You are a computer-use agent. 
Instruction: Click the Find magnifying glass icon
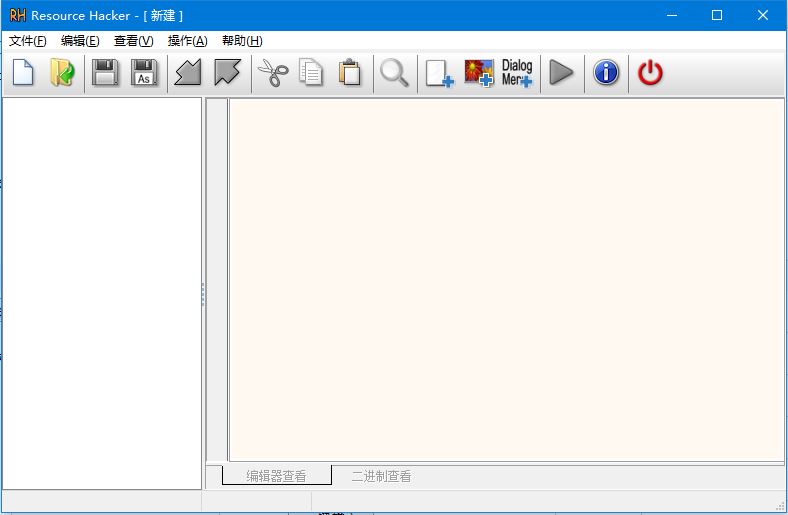[395, 73]
